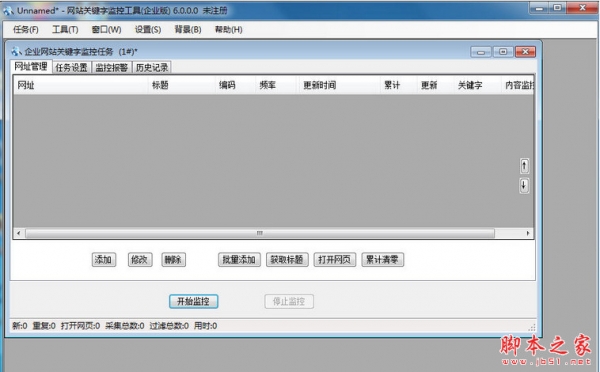
Task: Maximize the main application window
Action: click(x=558, y=8)
